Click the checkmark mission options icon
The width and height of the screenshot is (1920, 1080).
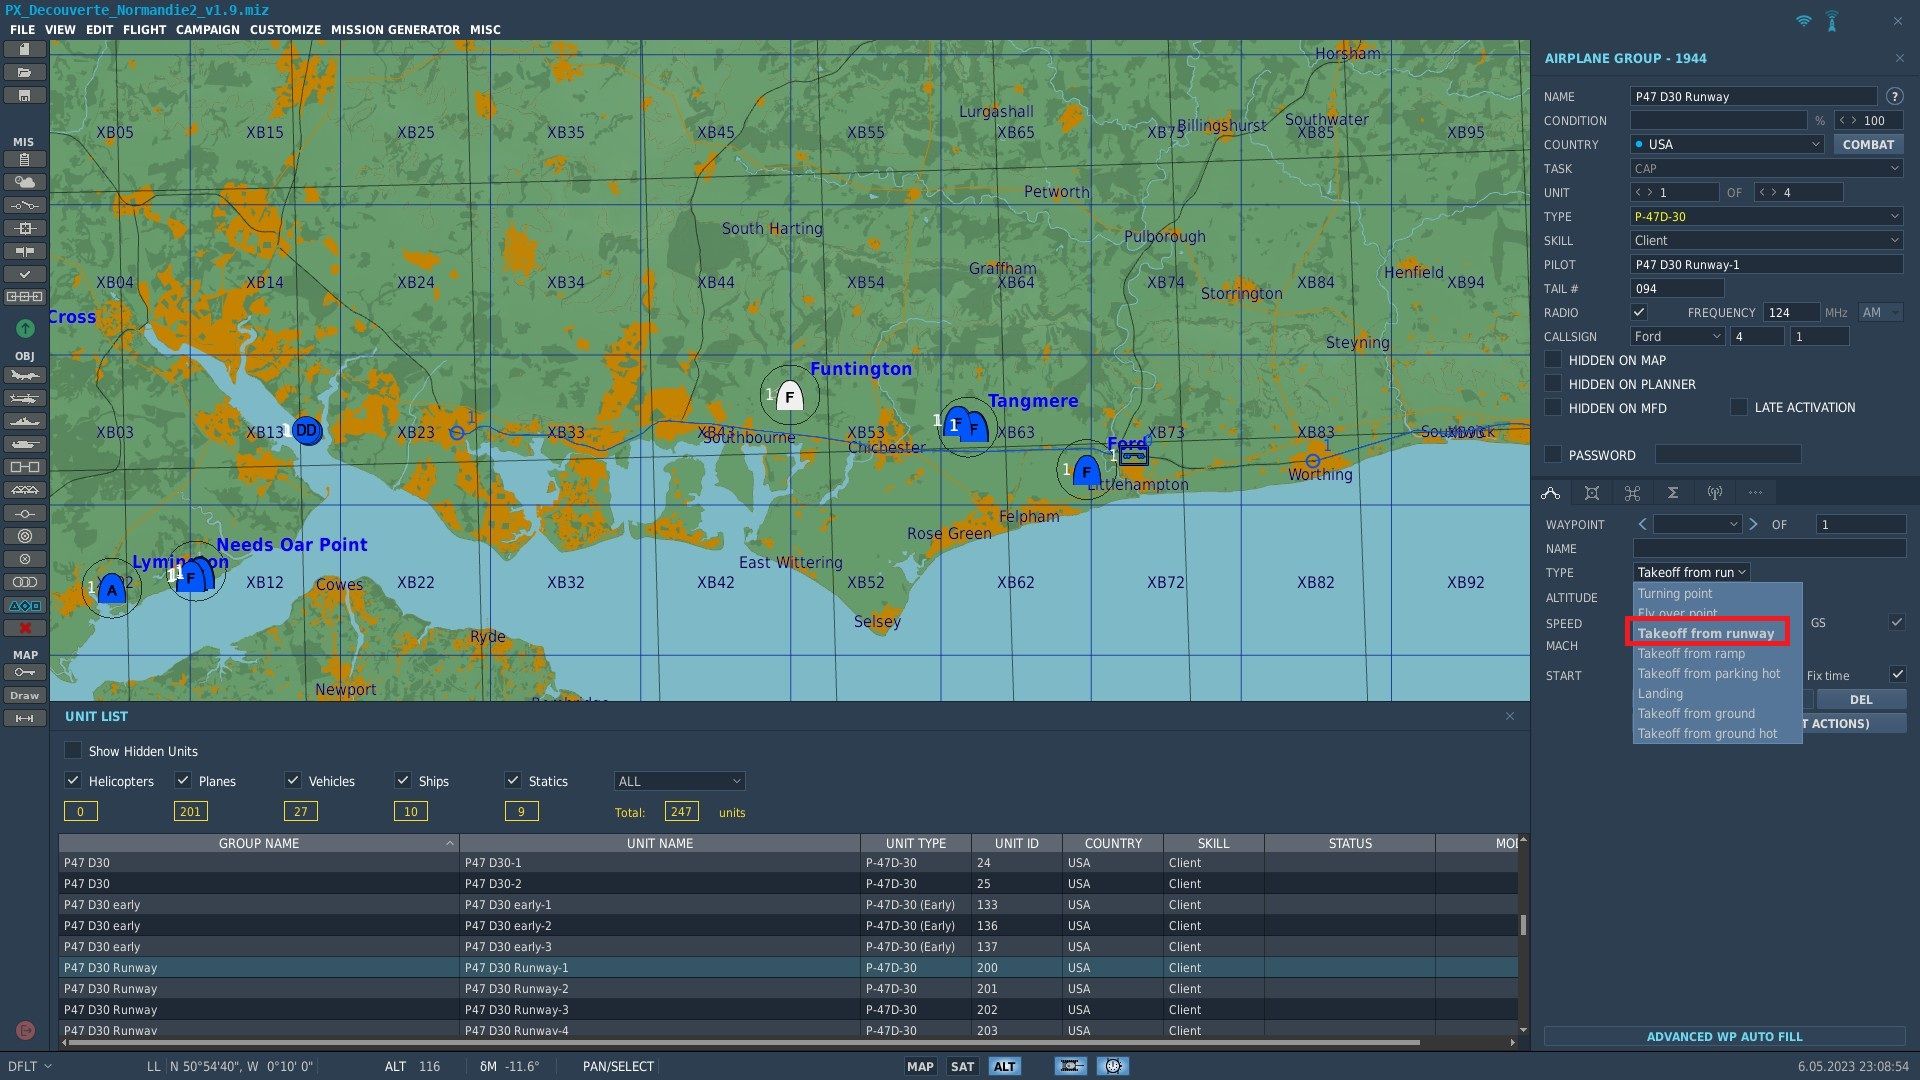[x=25, y=274]
